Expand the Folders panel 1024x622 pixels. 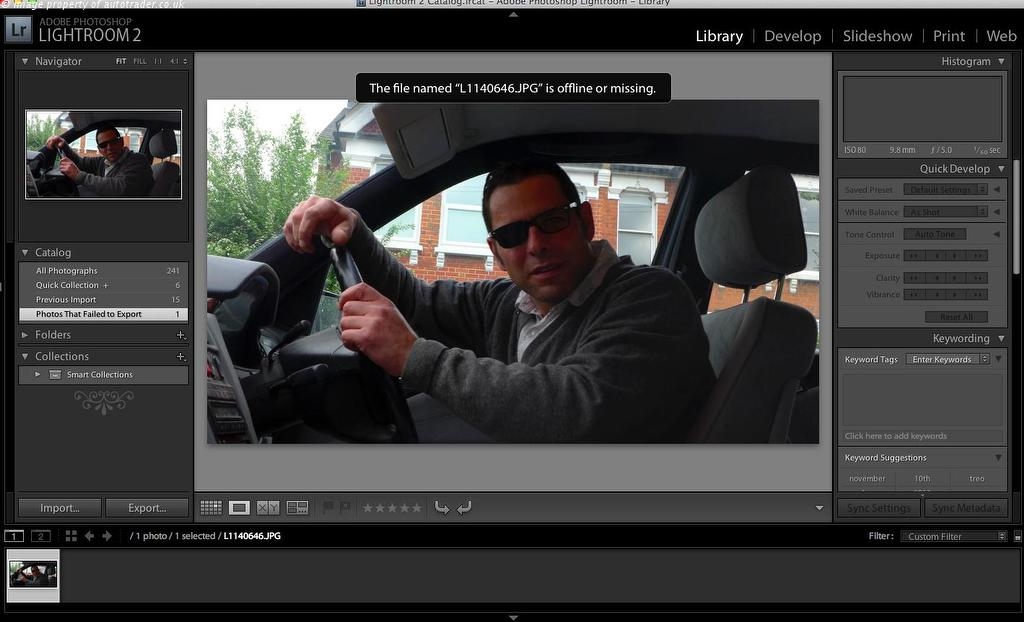pyautogui.click(x=25, y=335)
